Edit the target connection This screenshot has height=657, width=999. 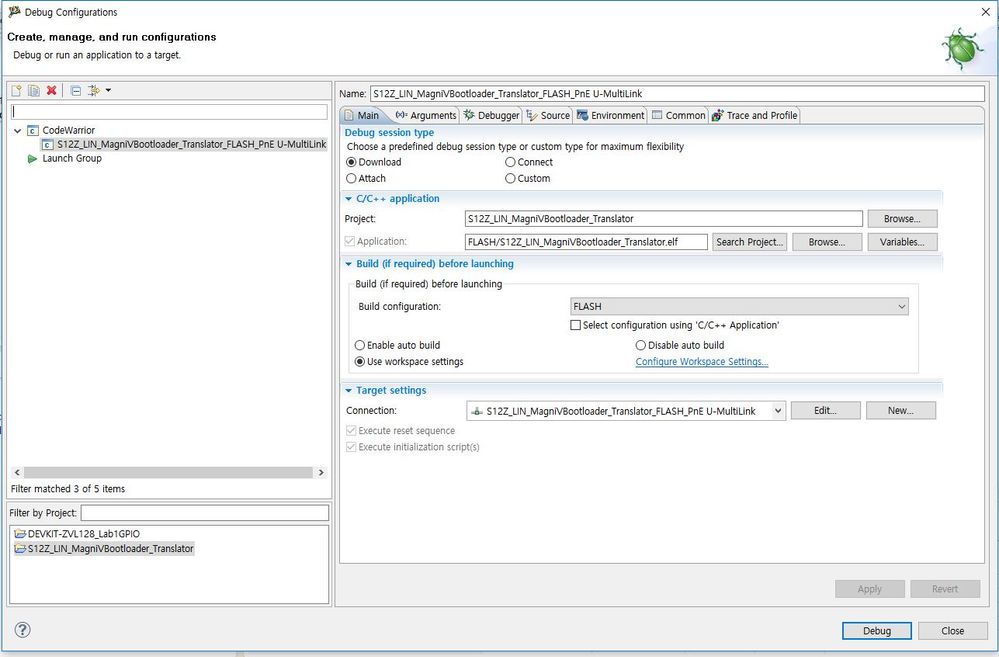click(x=826, y=410)
